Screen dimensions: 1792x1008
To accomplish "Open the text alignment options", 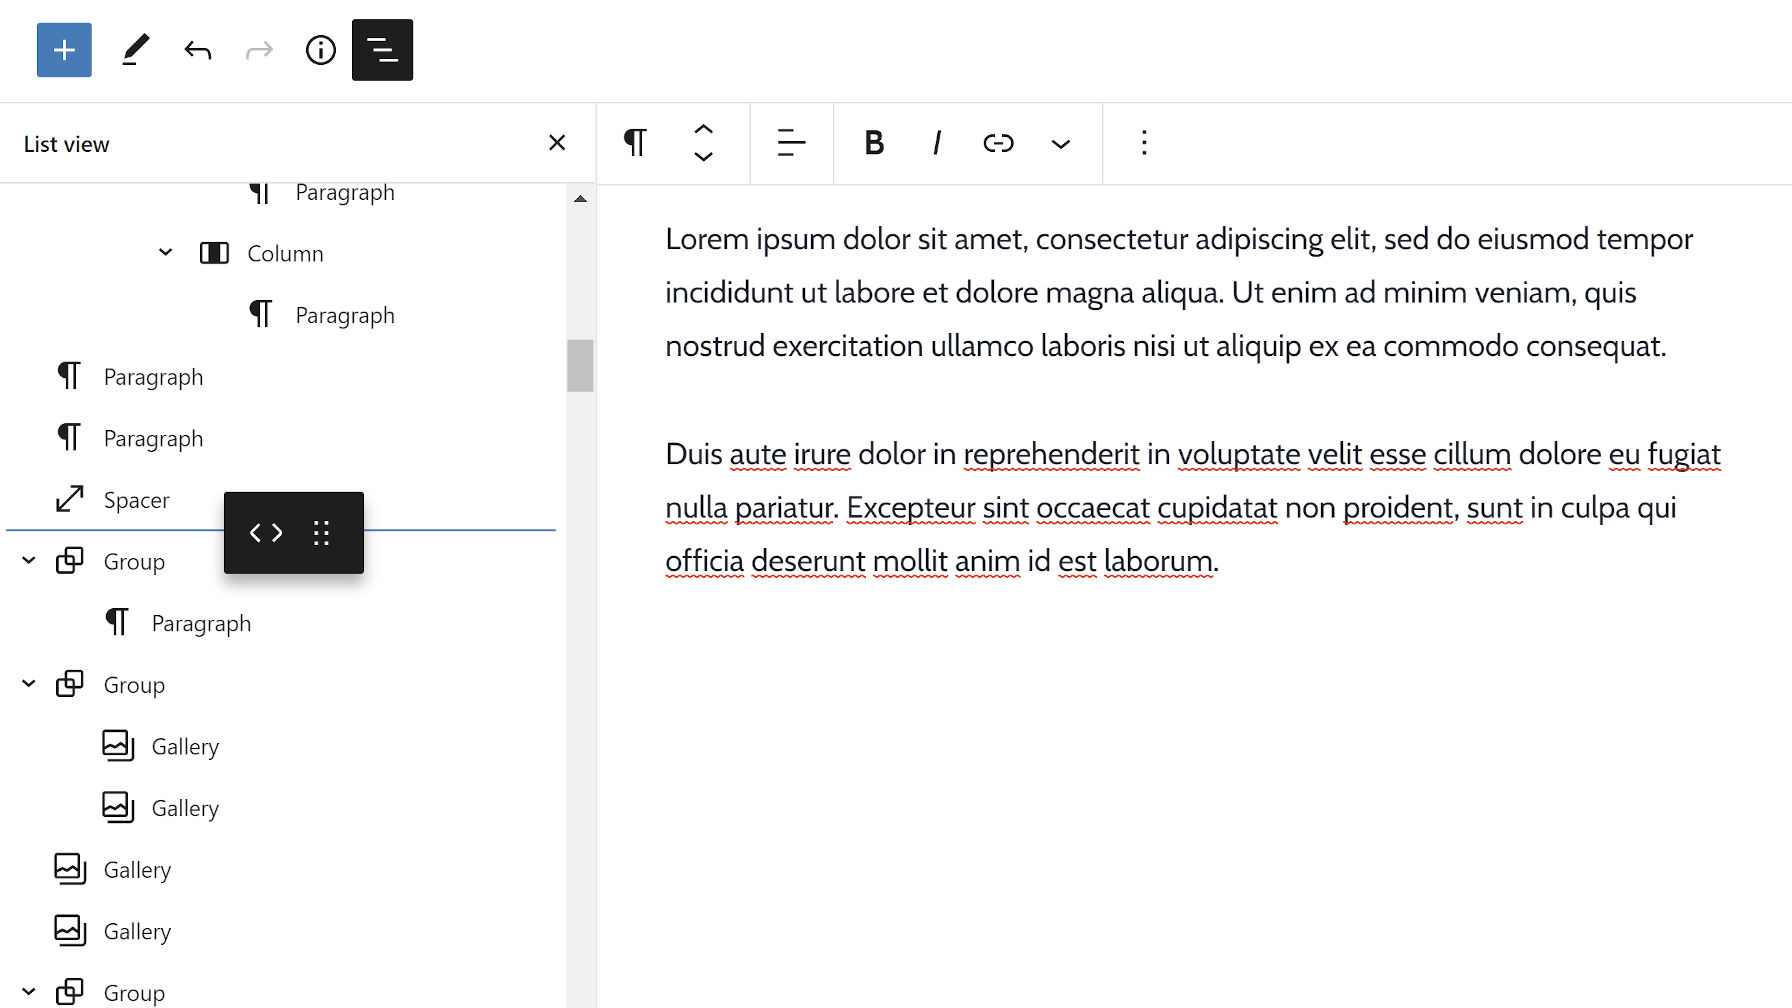I will coord(791,143).
